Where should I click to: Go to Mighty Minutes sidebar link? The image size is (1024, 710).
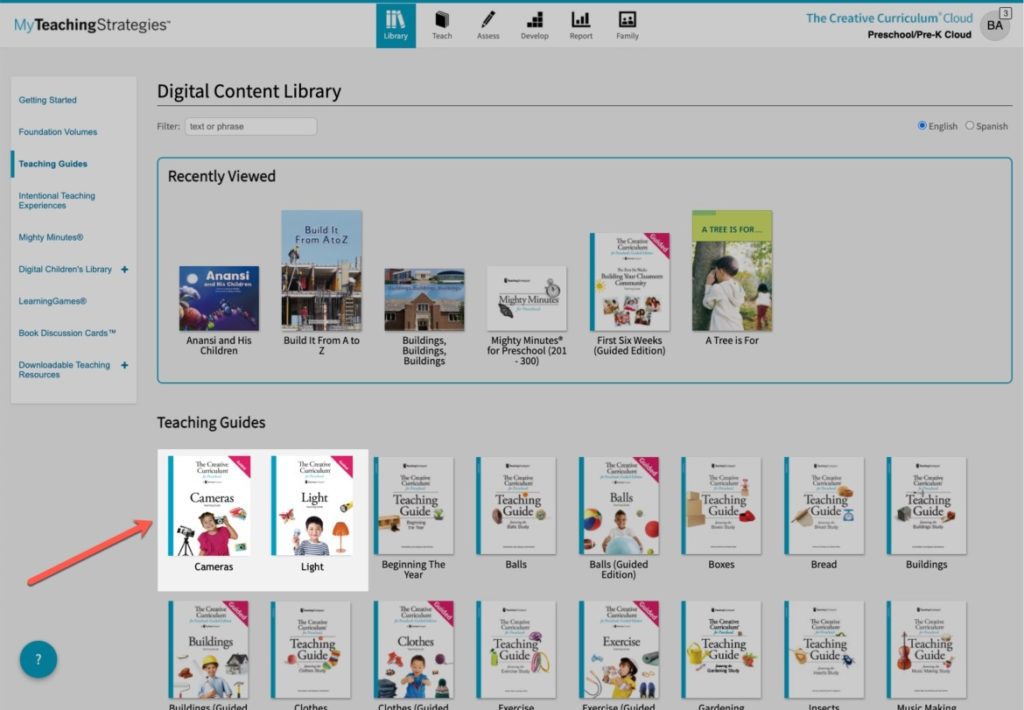point(51,237)
